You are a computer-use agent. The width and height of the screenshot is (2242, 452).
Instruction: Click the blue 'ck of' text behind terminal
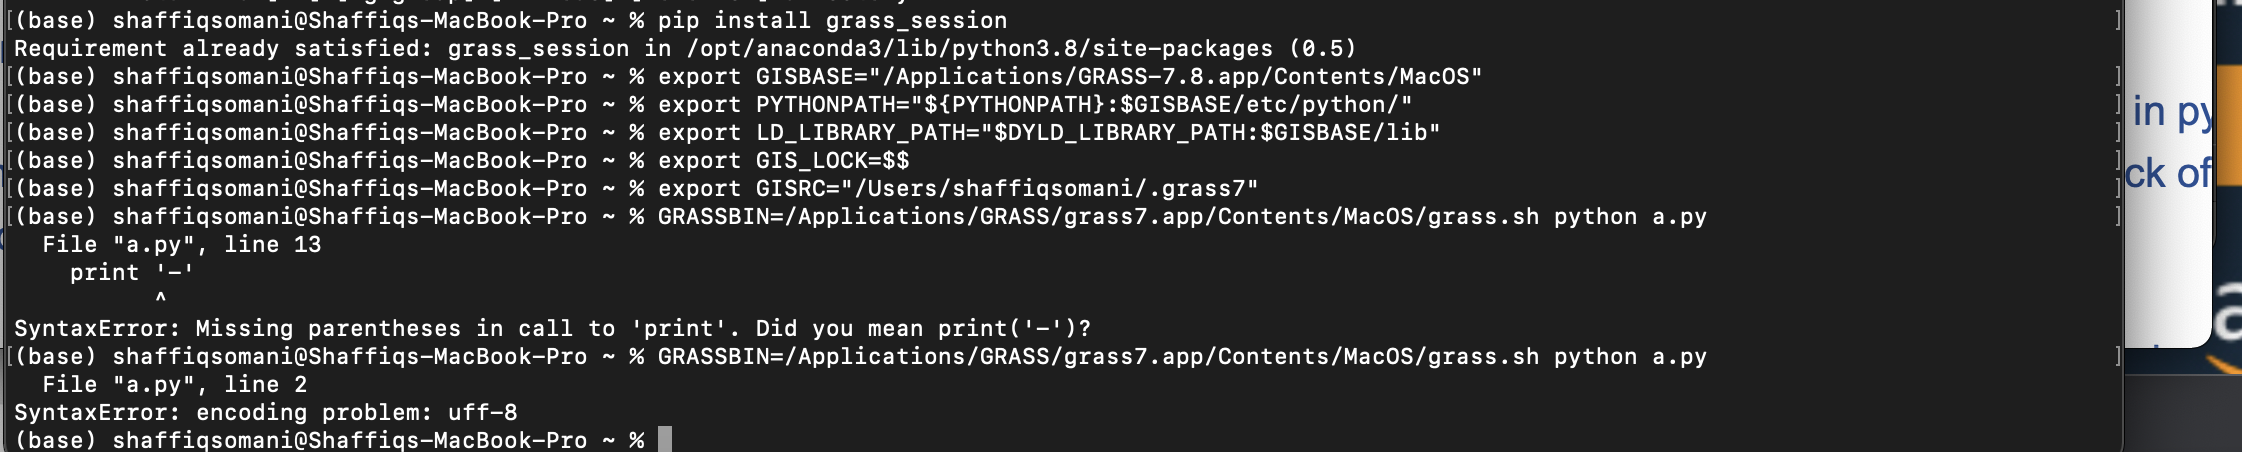point(2168,174)
